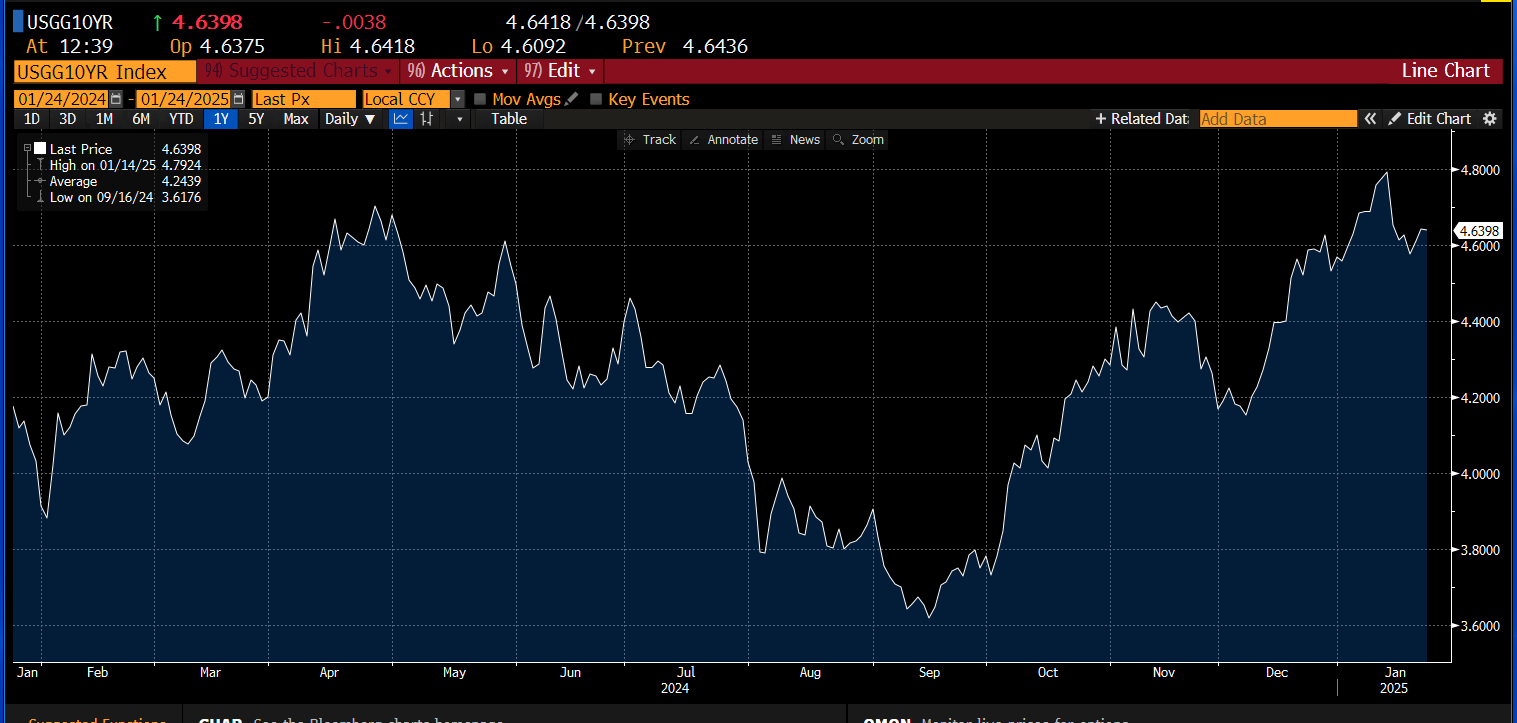Image resolution: width=1517 pixels, height=723 pixels.
Task: Open the Actions menu
Action: coord(458,71)
